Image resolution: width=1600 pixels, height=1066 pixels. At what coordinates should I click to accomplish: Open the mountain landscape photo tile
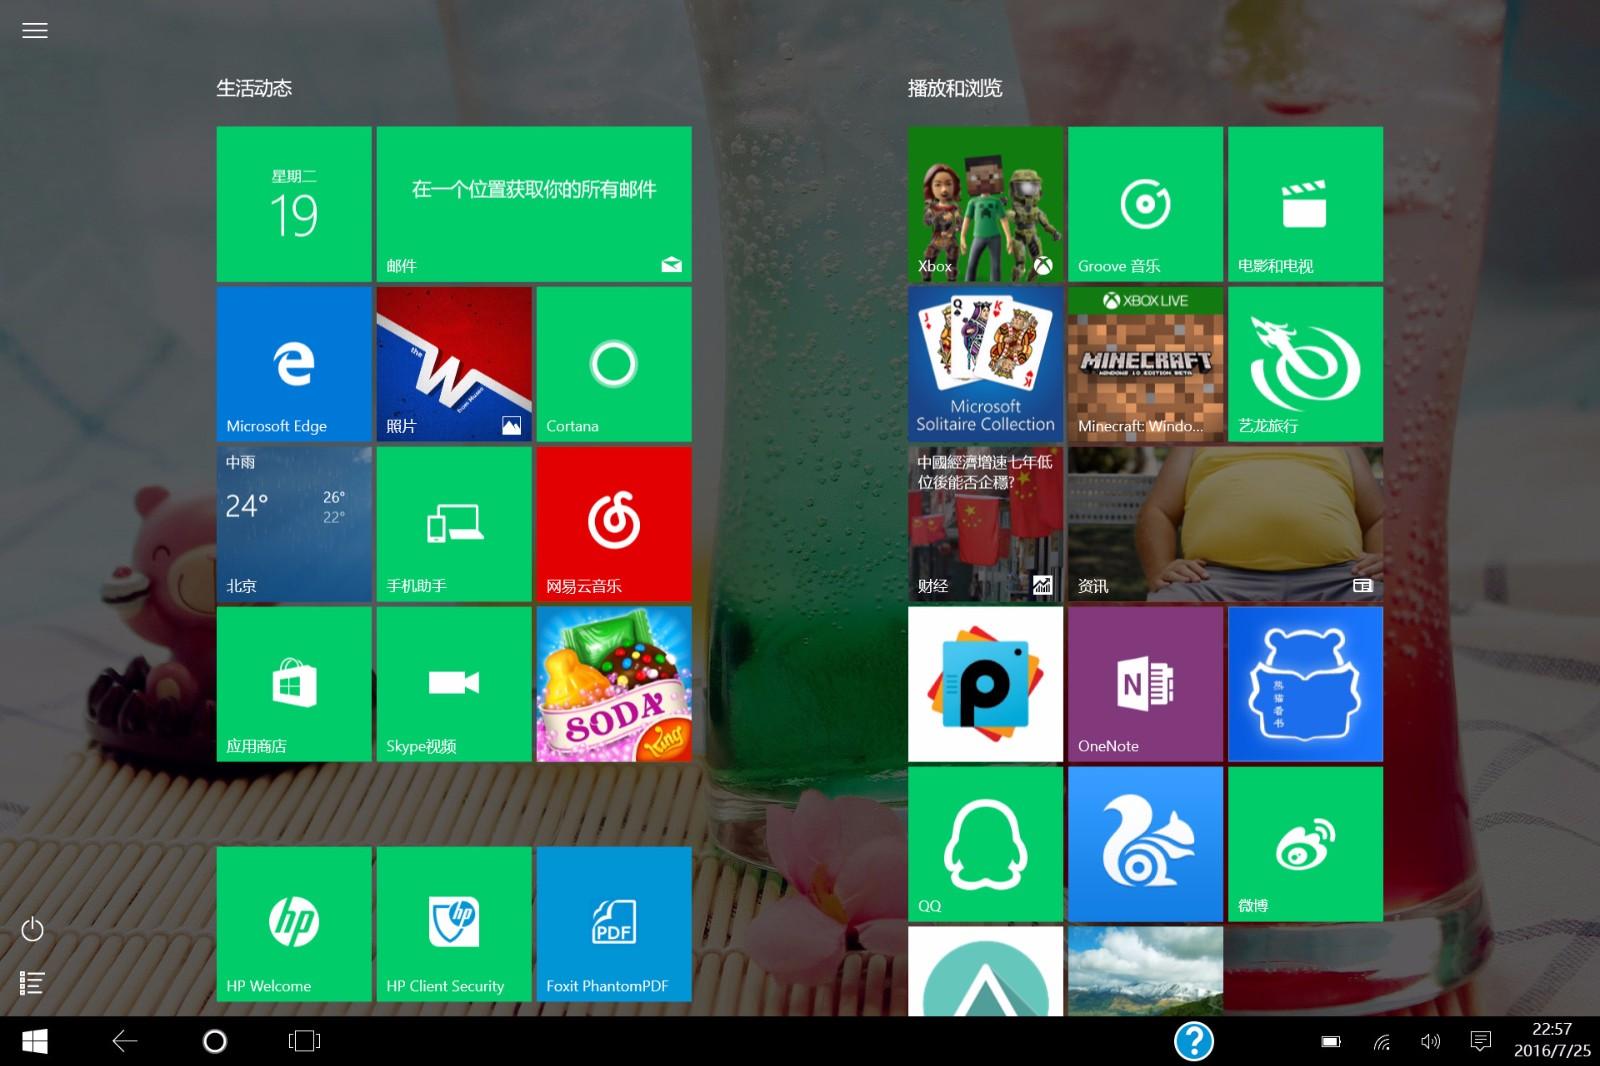(1145, 971)
